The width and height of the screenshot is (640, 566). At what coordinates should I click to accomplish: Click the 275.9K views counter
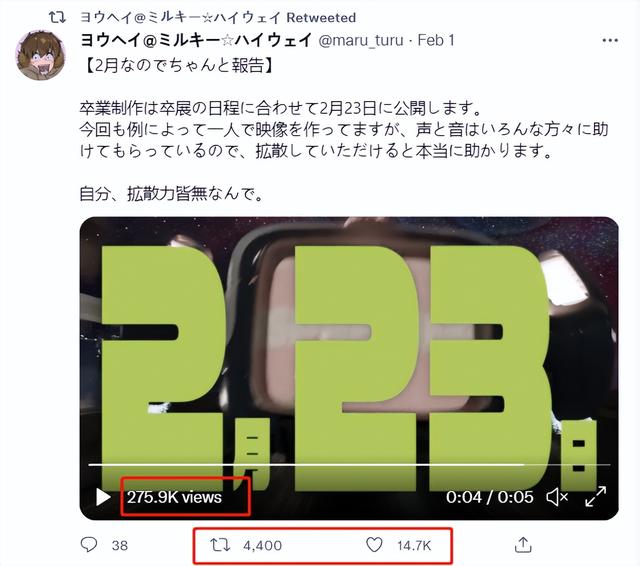[x=174, y=497]
